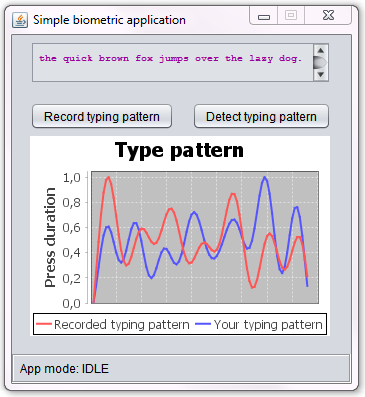Click the red Recorded typing pattern legend swatch
The image size is (365, 397).
pos(44,324)
